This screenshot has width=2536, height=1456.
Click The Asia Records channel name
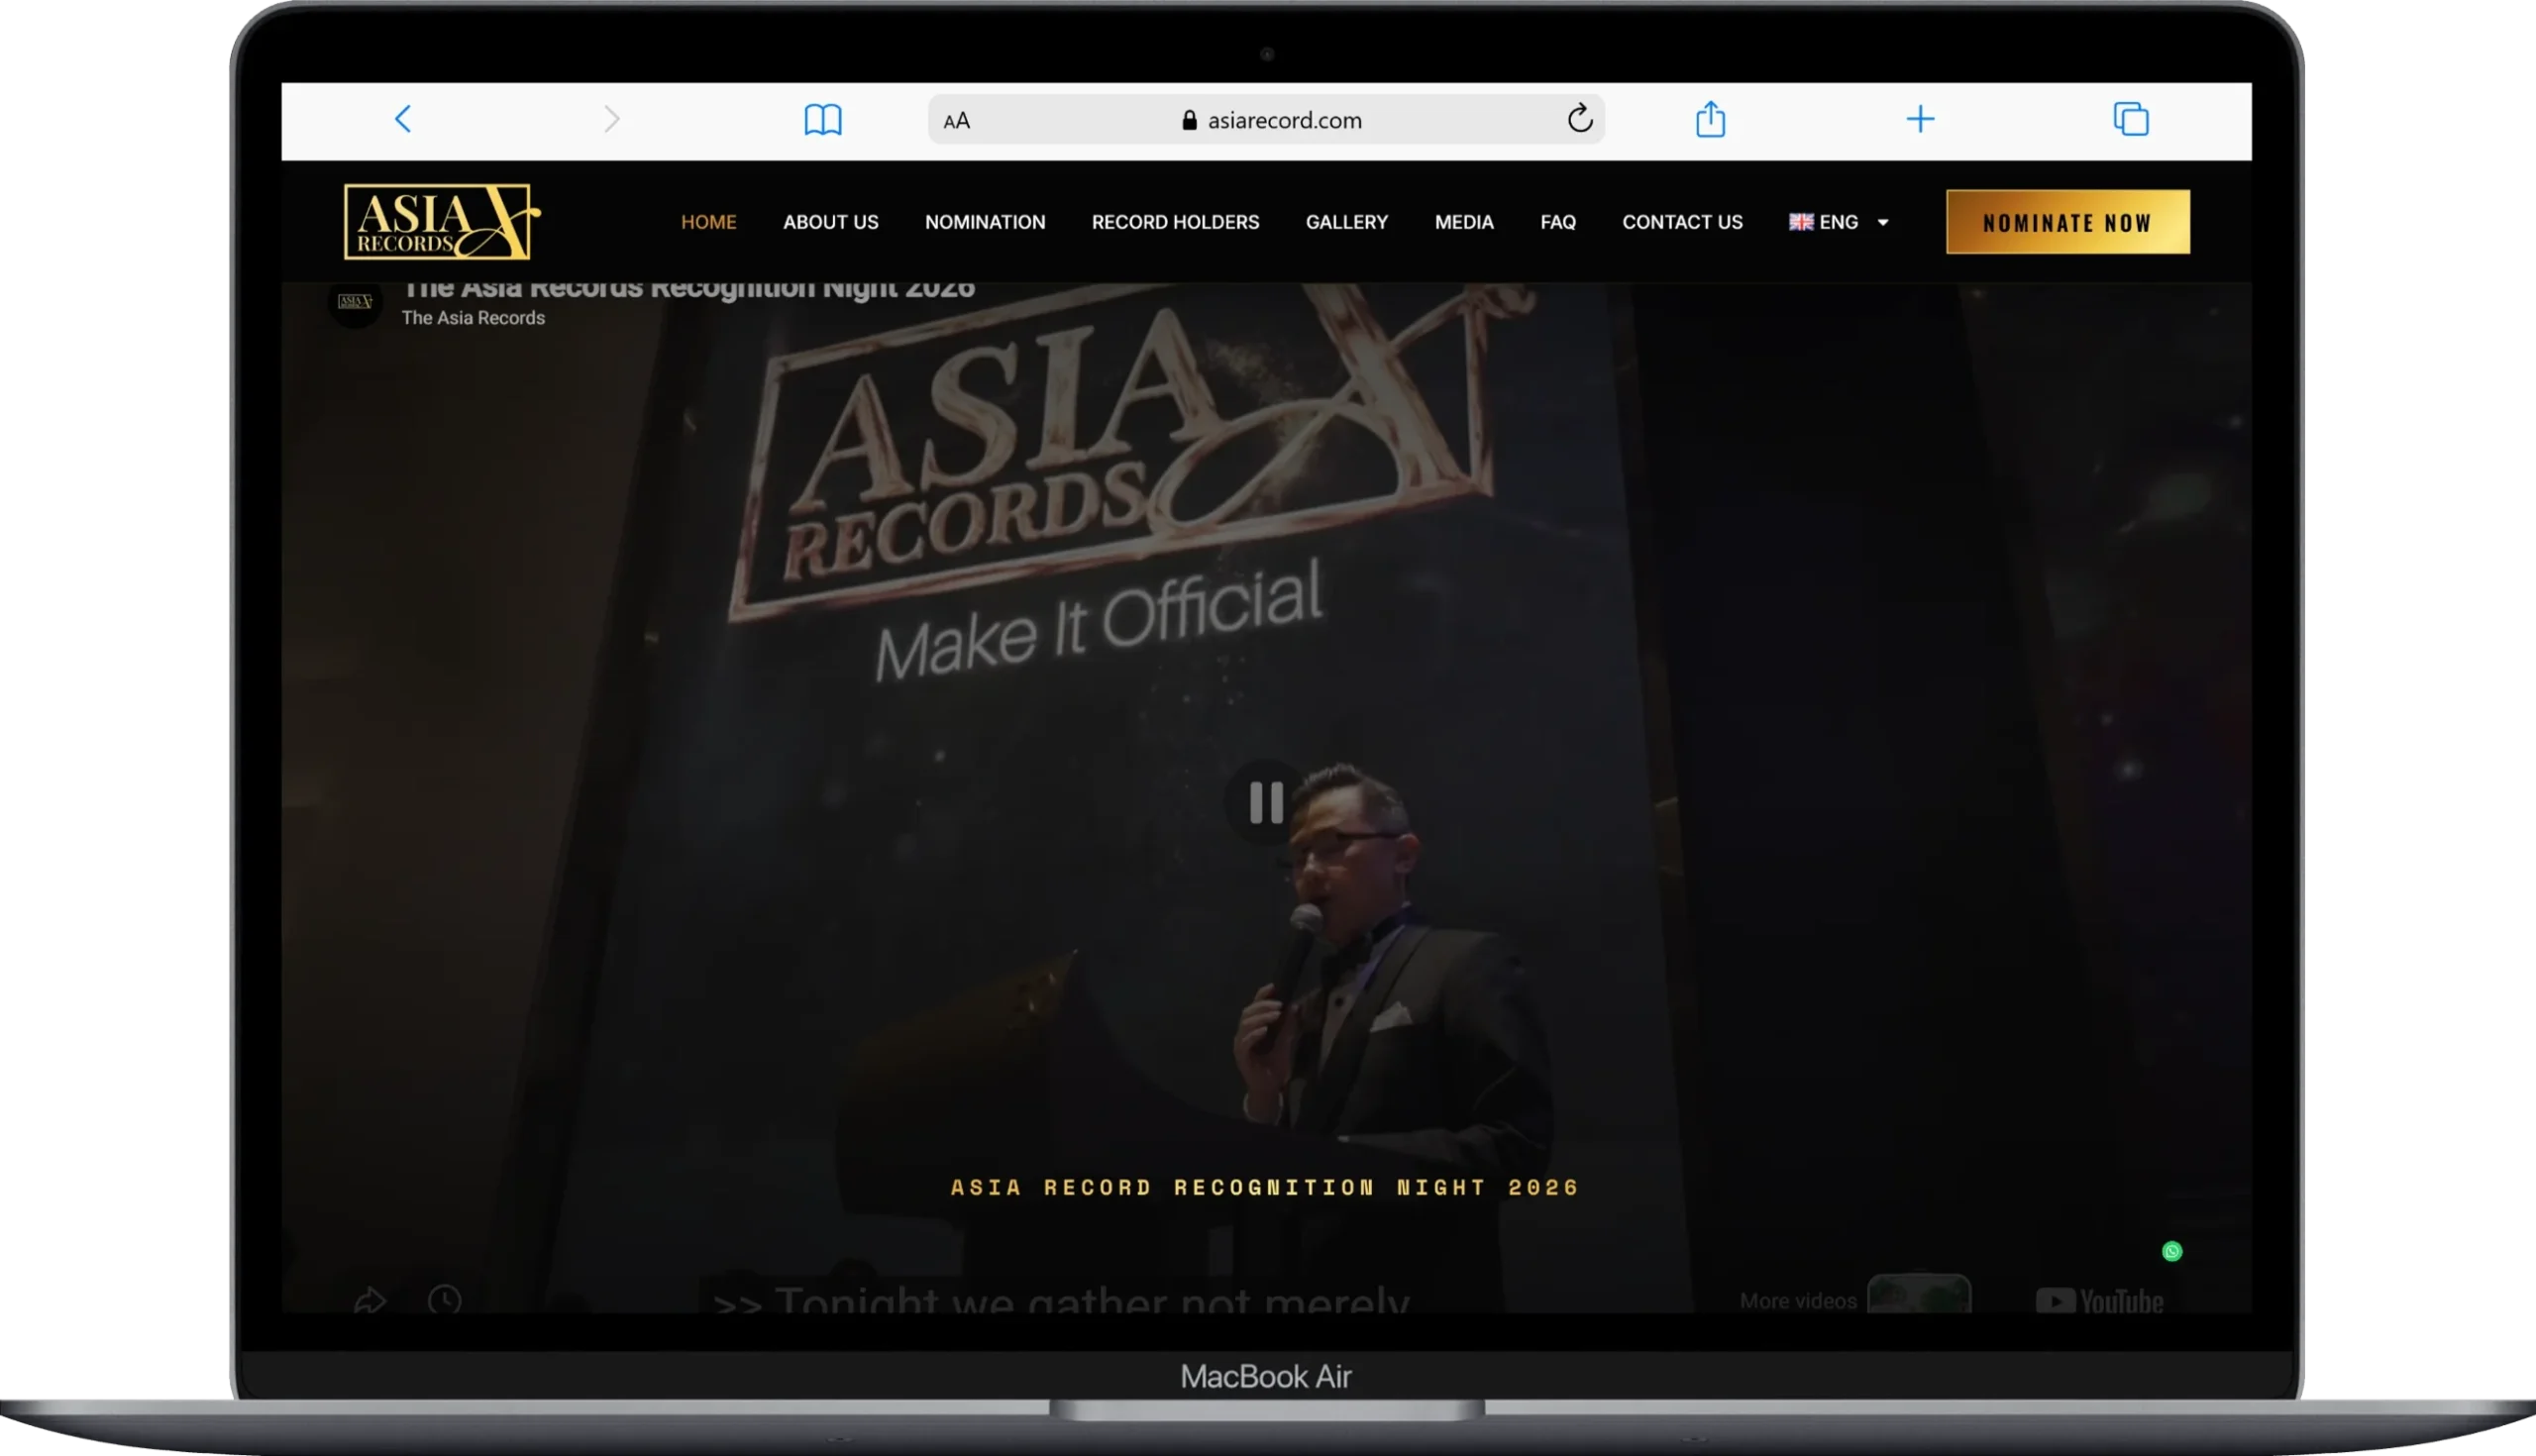(473, 318)
